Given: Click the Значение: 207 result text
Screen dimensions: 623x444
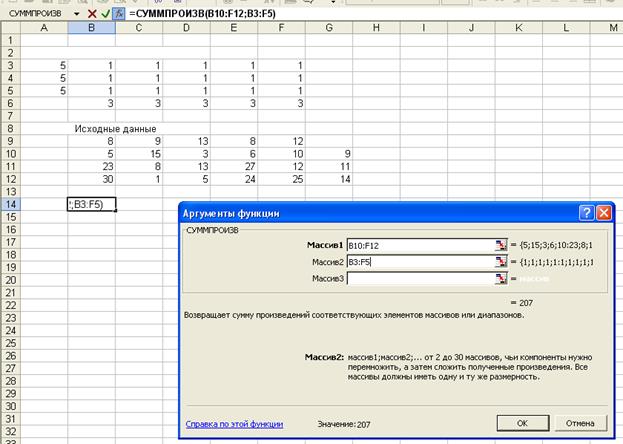Looking at the screenshot, I should coord(344,425).
